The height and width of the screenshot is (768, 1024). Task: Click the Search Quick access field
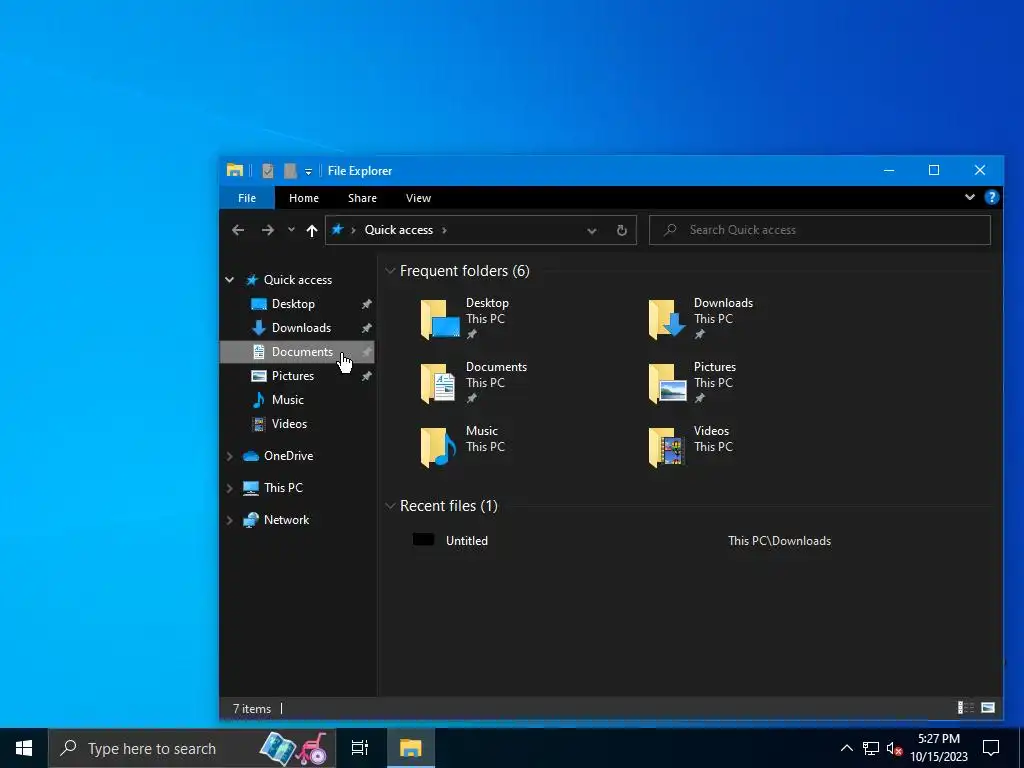[x=820, y=230]
